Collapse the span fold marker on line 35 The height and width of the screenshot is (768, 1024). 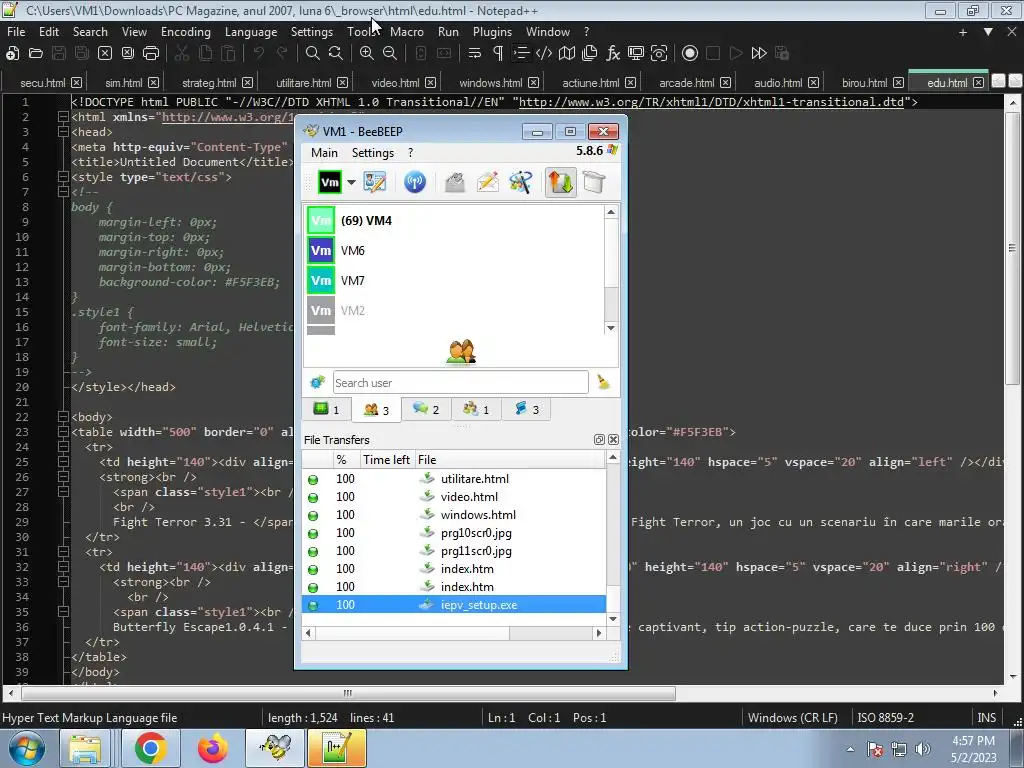[x=63, y=612]
